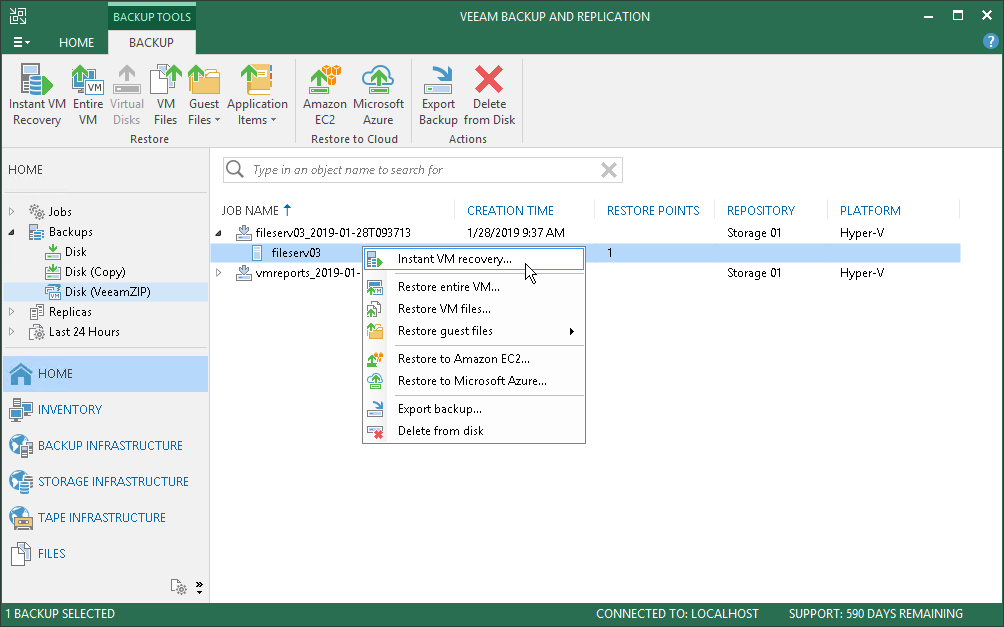The image size is (1004, 627).
Task: Select Last 24 Hours tree item
Action: coord(84,332)
